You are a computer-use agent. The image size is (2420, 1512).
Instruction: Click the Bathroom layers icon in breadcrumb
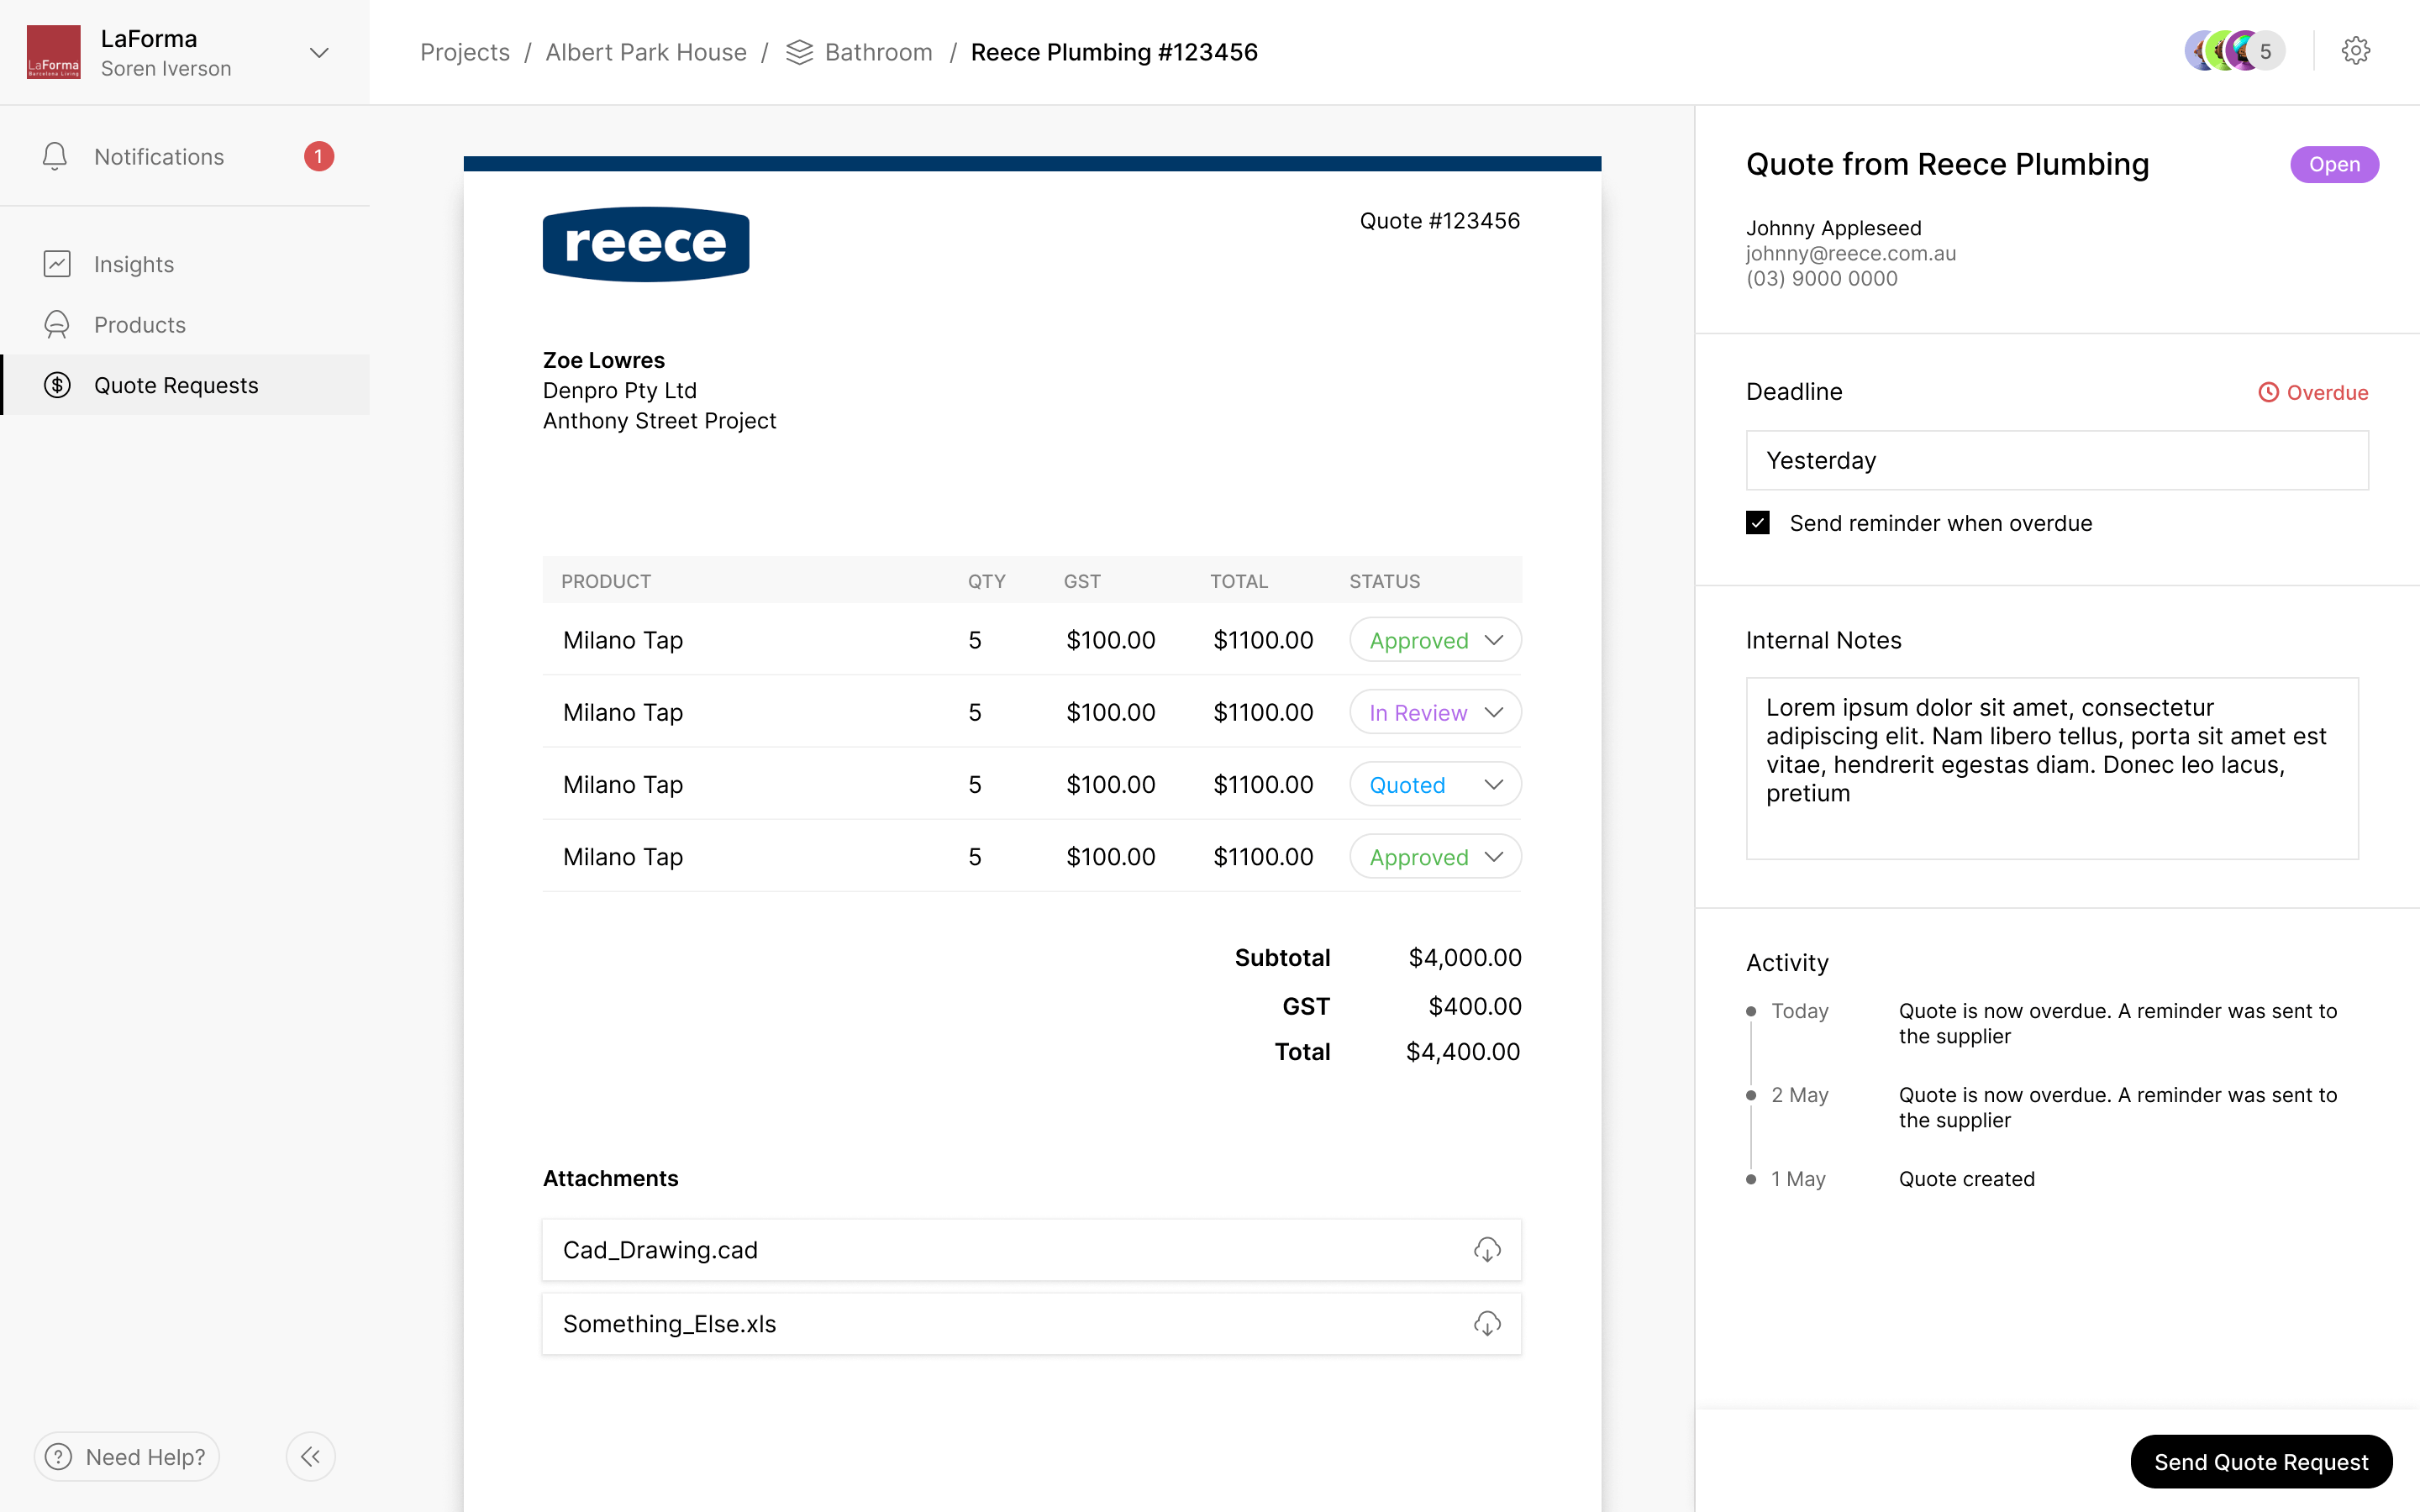(x=799, y=52)
